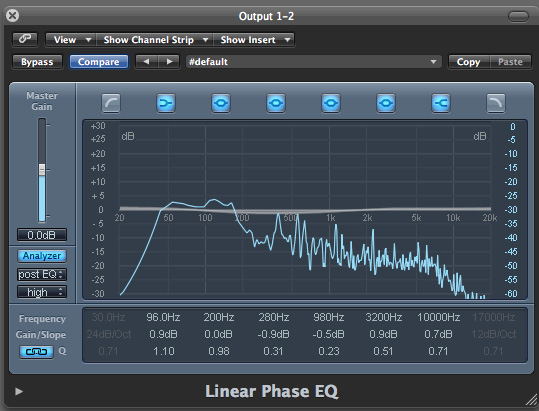The width and height of the screenshot is (539, 411).
Task: Expand the disclosure triangle at bottom left
Action: tap(19, 391)
